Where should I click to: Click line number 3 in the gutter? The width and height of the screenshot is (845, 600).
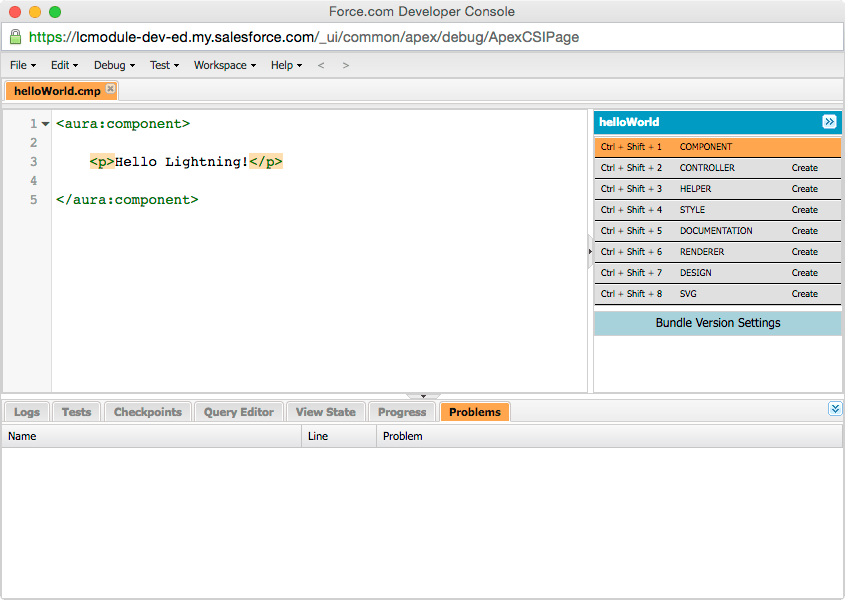click(x=33, y=162)
